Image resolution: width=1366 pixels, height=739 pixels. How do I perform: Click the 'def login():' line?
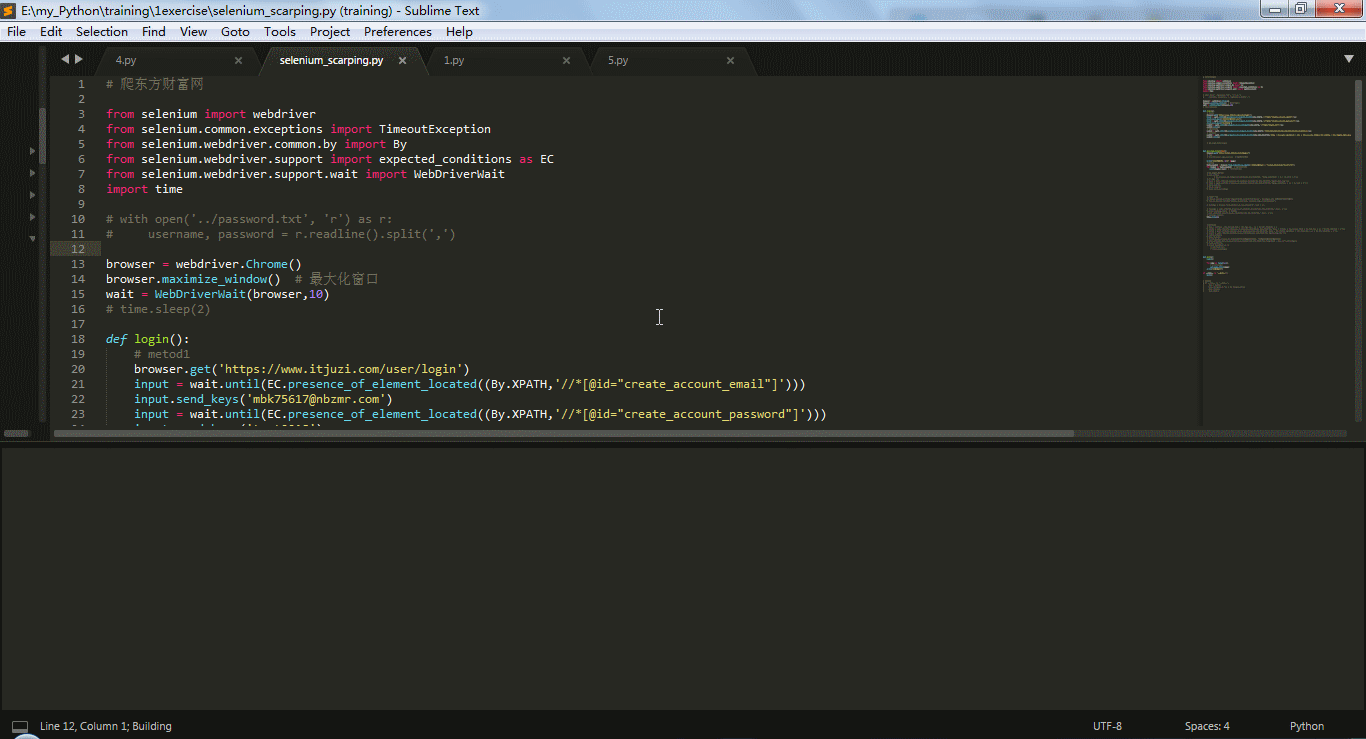click(148, 339)
